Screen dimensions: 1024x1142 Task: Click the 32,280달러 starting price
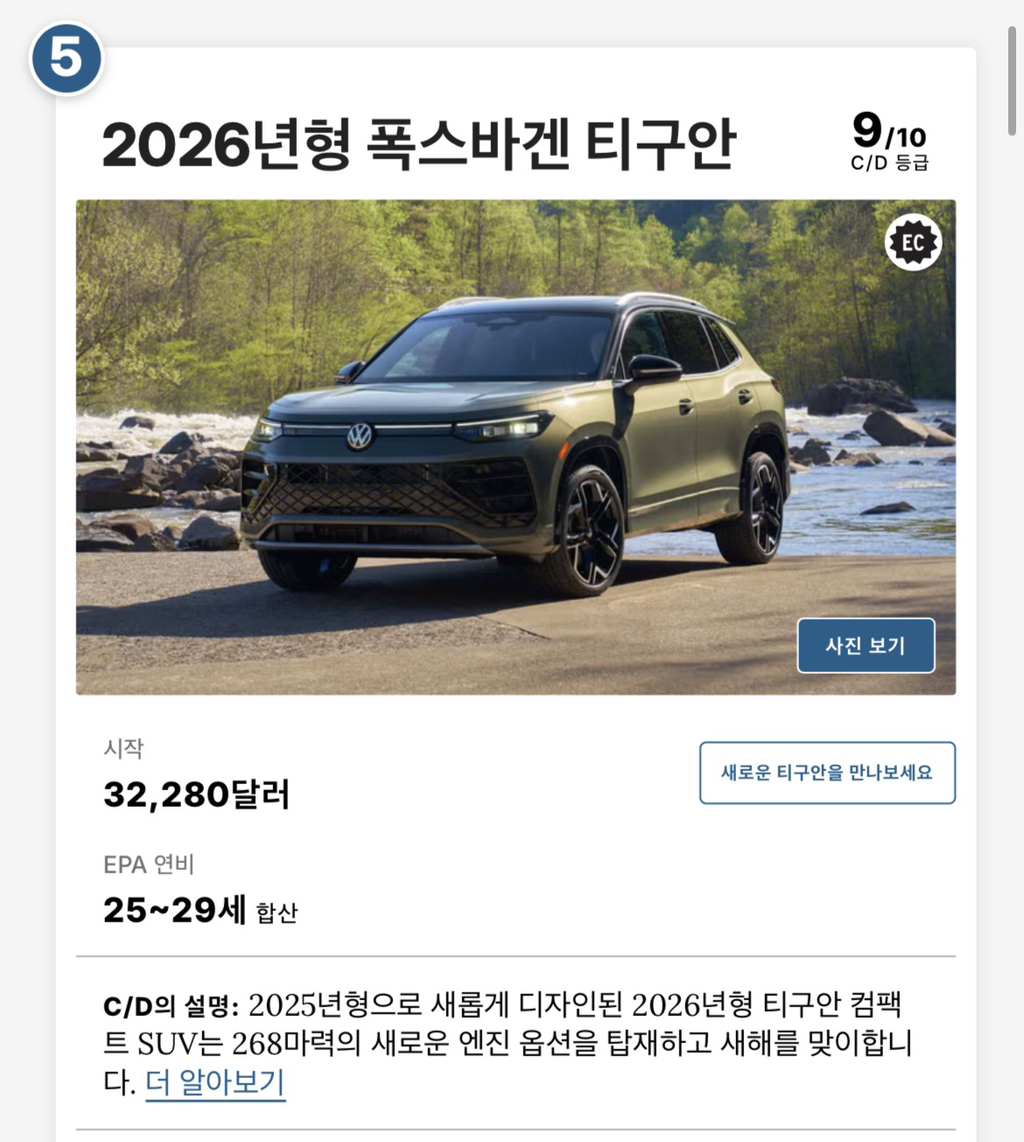coord(197,794)
